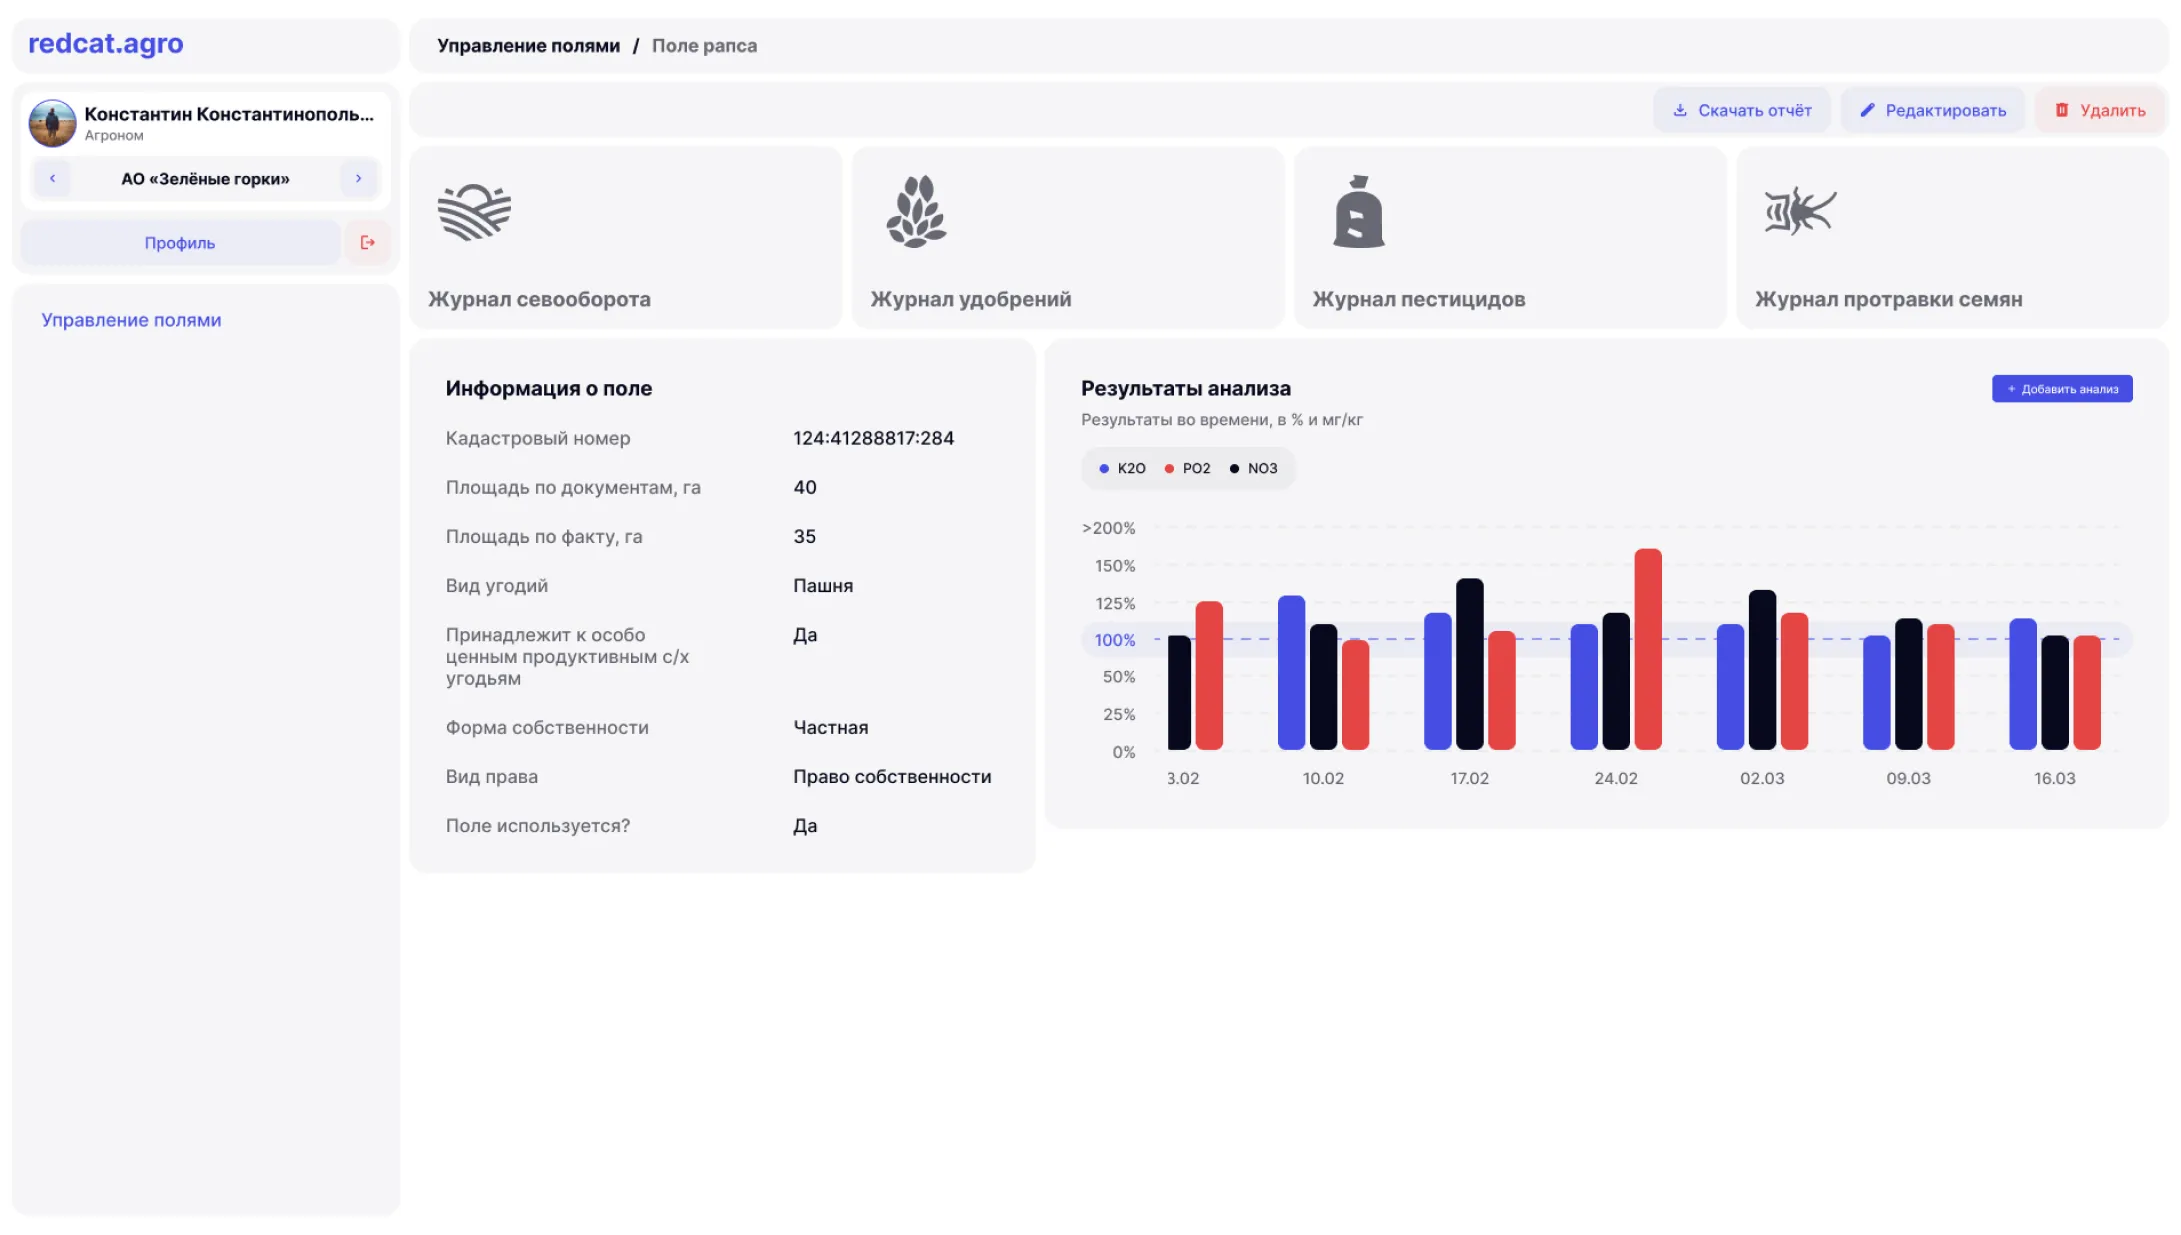Toggle the PO2 series in chart legend

click(1187, 469)
